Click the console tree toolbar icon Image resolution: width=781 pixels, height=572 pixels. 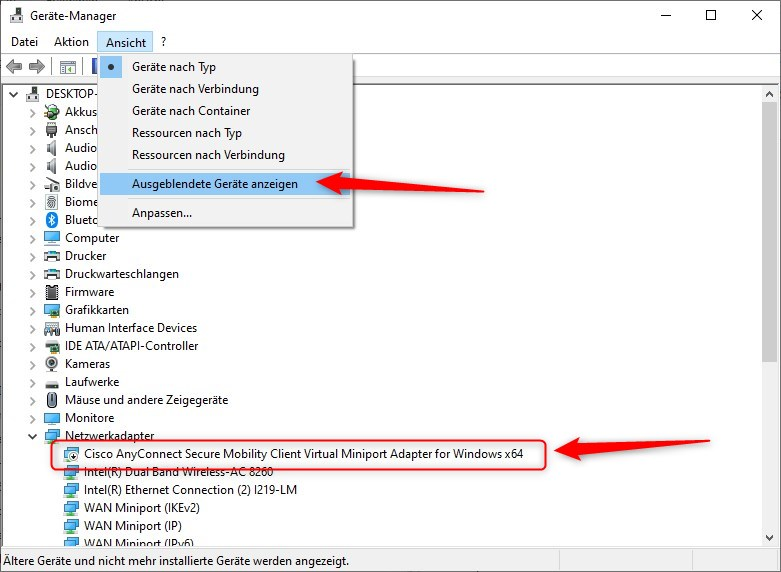(x=67, y=67)
